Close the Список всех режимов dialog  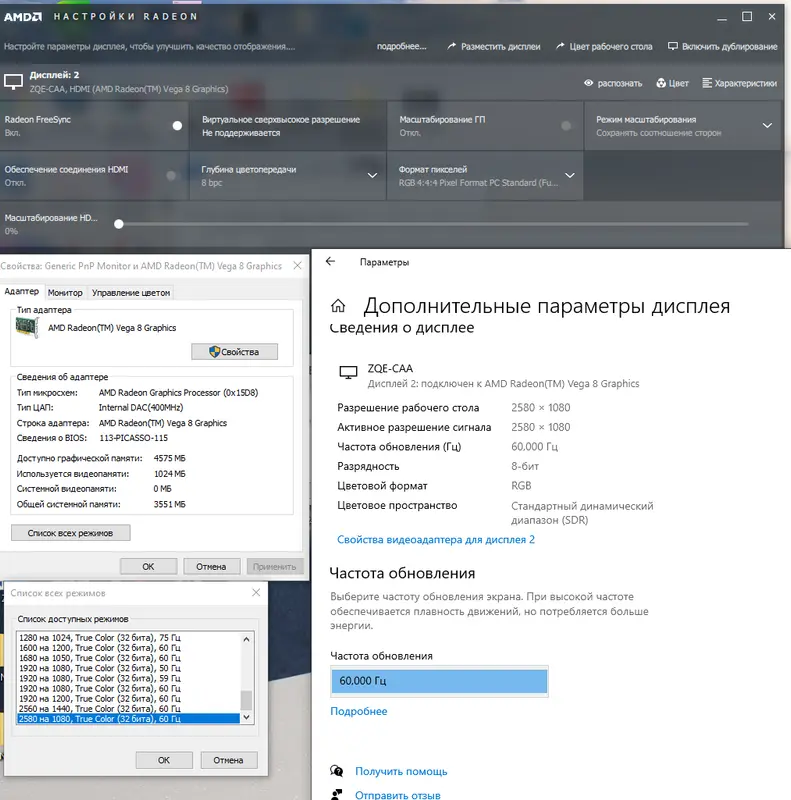[x=256, y=592]
